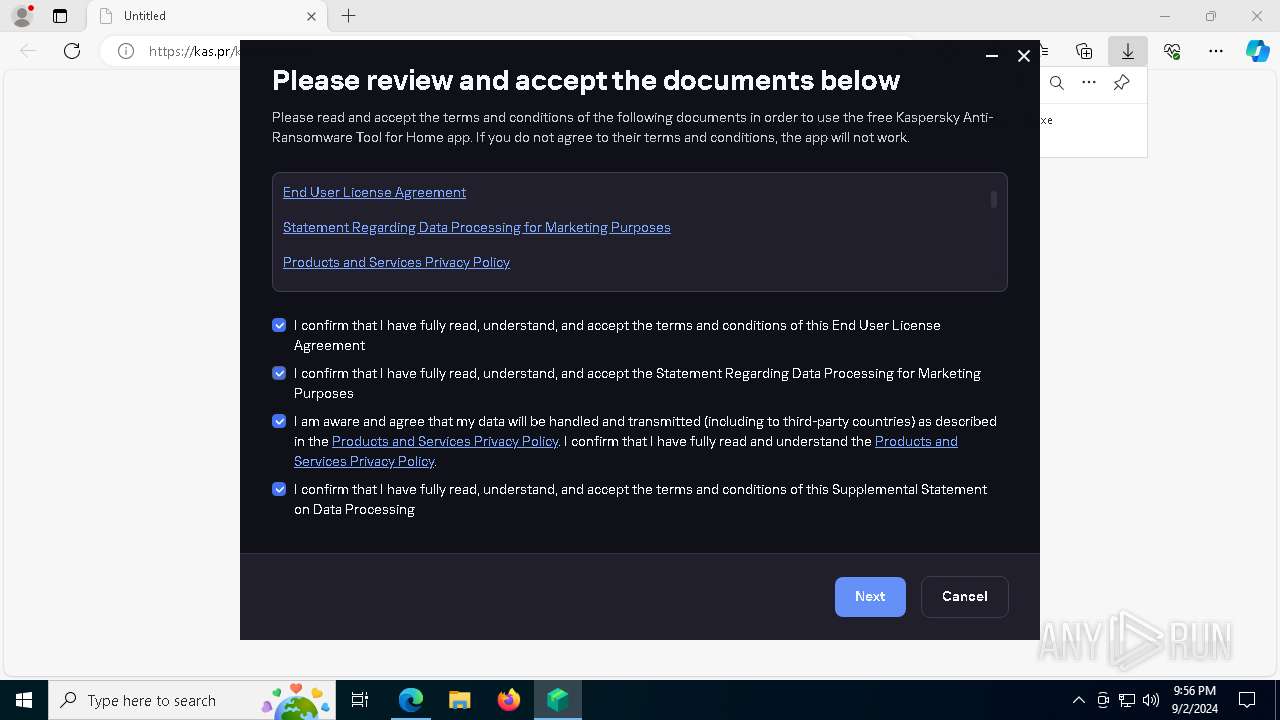Uncheck End User License Agreement confirmation
1280x720 pixels.
(x=279, y=325)
